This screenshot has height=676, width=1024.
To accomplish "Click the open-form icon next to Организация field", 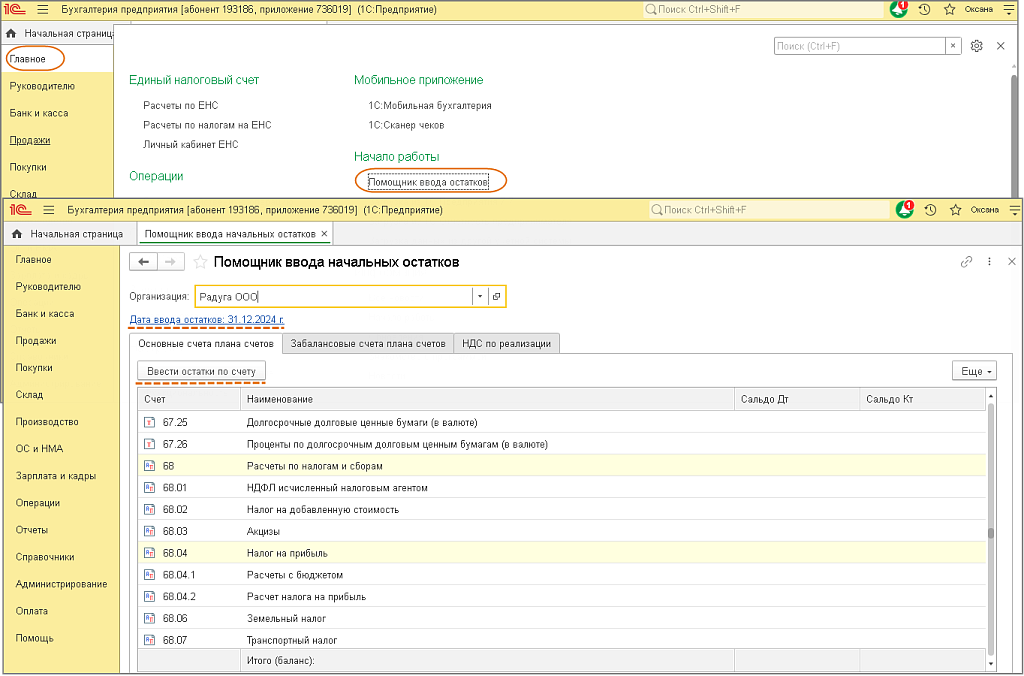I will coord(496,297).
